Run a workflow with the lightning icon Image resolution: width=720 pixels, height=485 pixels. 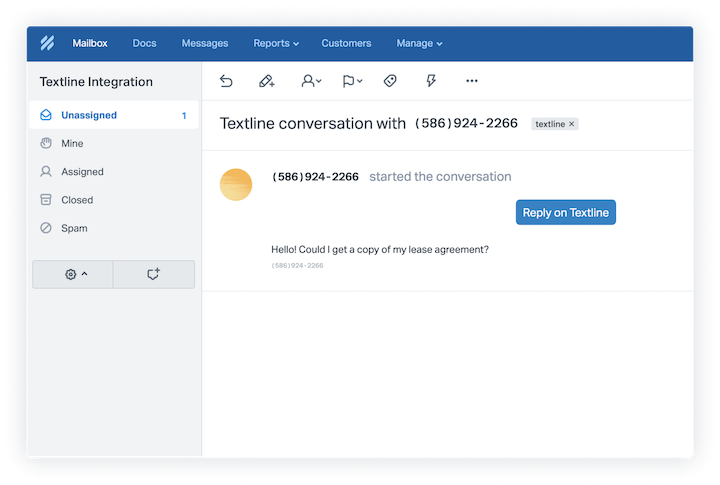431,81
